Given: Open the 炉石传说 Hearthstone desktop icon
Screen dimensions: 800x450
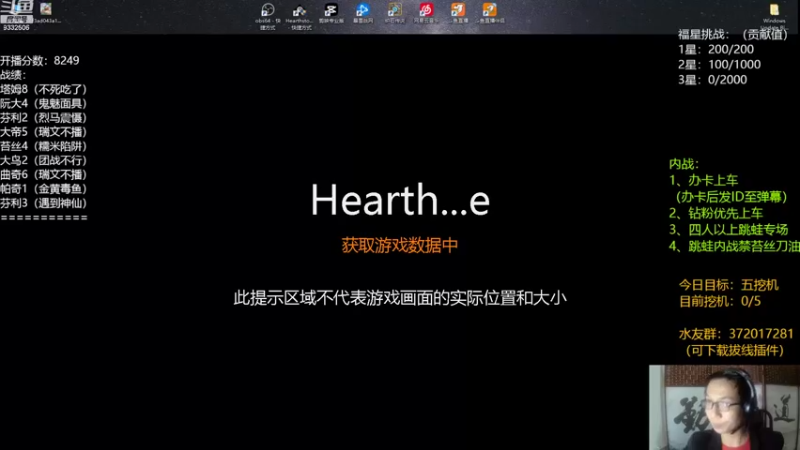Looking at the screenshot, I should tap(394, 13).
